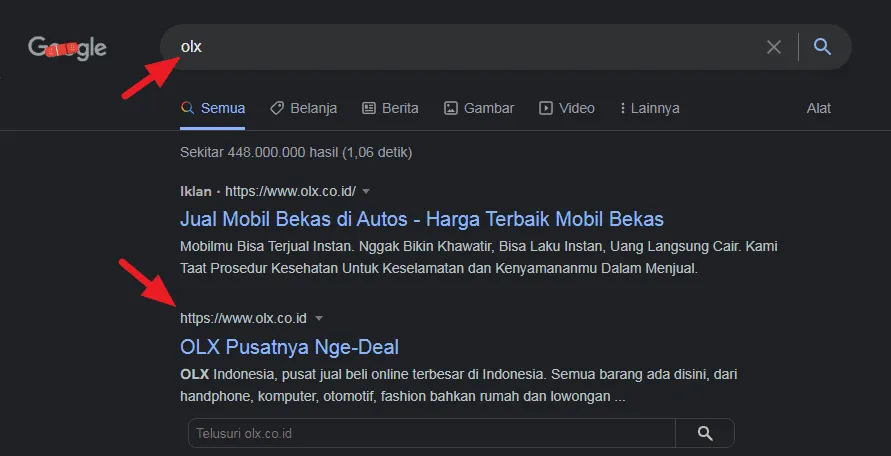
Task: Expand the arrow beside https://www.olx.co.id
Action: (319, 318)
